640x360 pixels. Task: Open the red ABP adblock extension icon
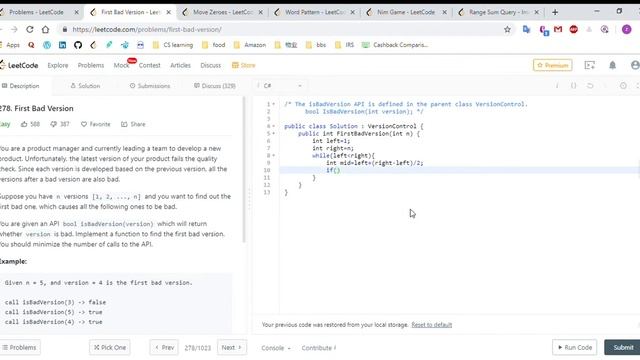(x=573, y=29)
